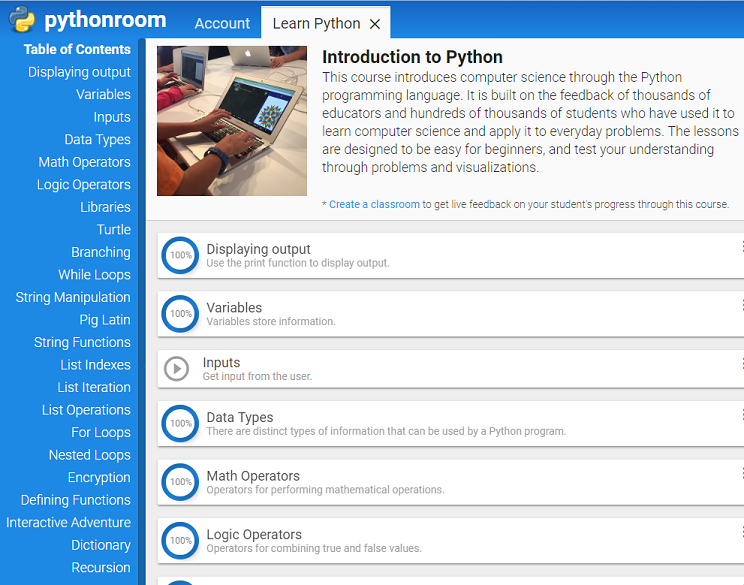The width and height of the screenshot is (744, 585).
Task: Go to Inputs in the sidebar
Action: coord(112,117)
